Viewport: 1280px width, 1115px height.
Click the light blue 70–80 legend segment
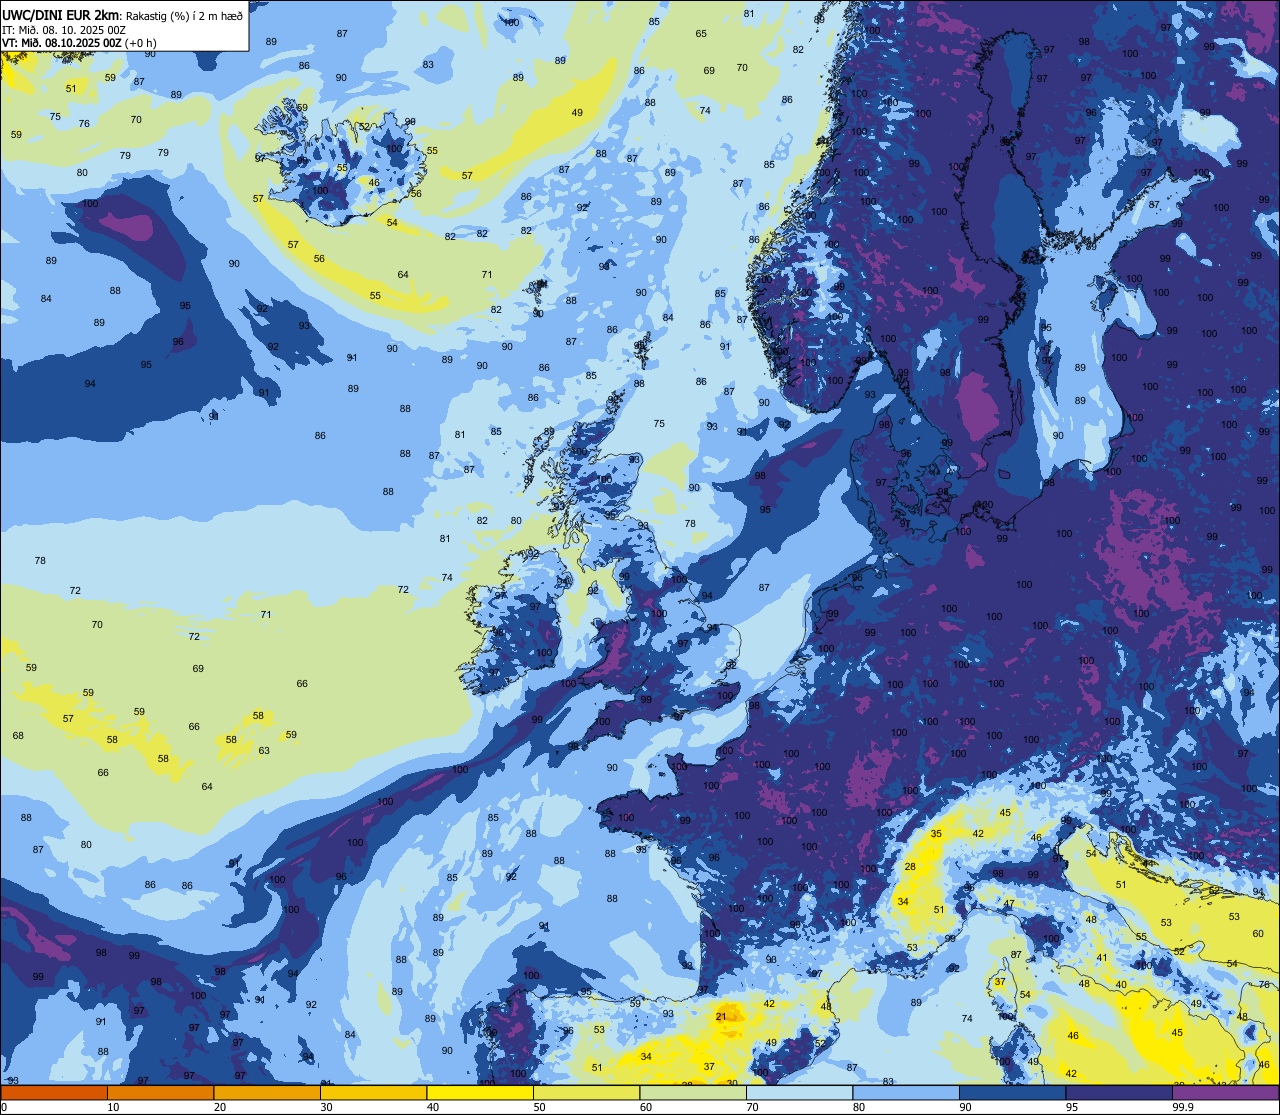799,1093
